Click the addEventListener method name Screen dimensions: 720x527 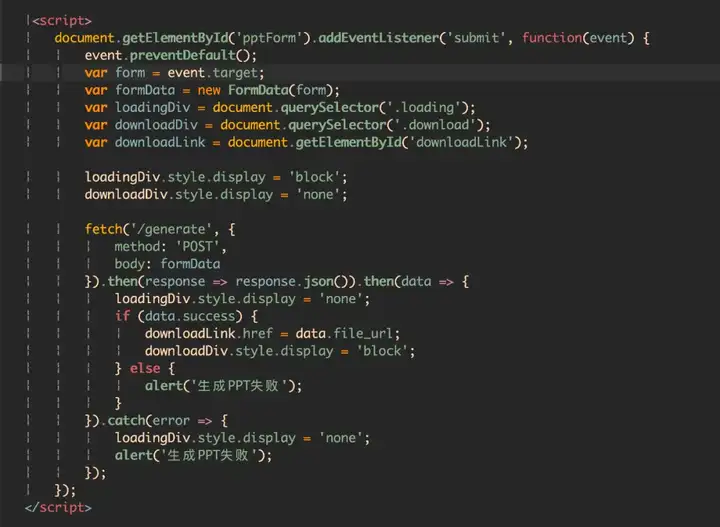[x=378, y=38]
